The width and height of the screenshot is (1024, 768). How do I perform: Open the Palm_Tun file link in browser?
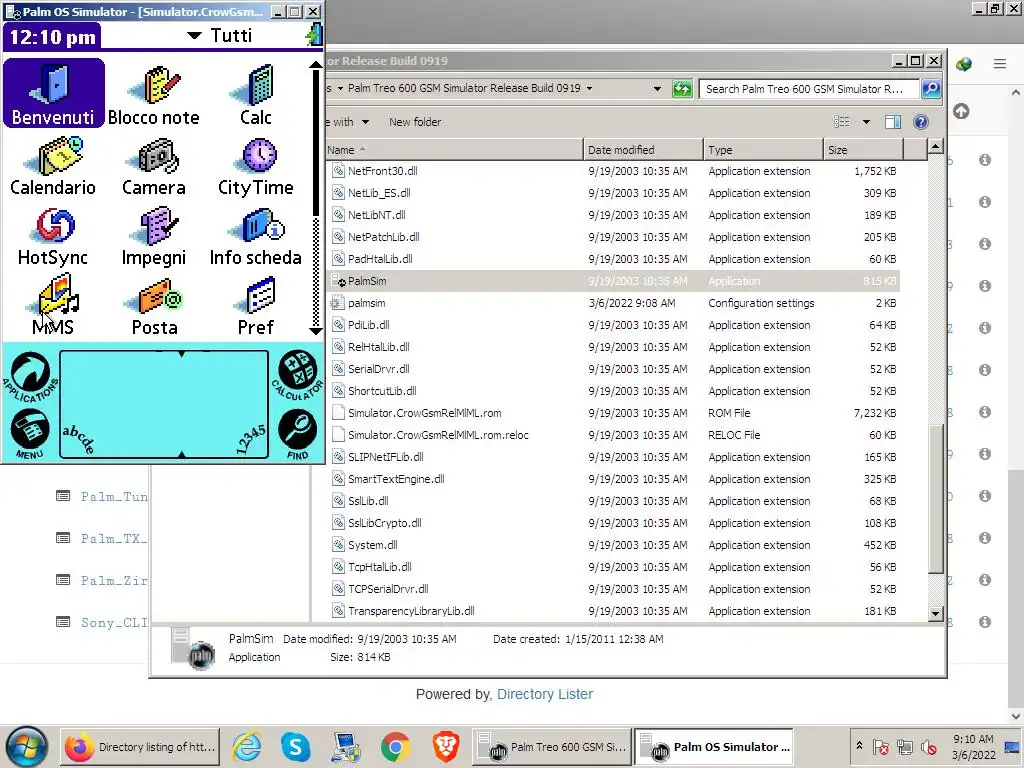114,496
